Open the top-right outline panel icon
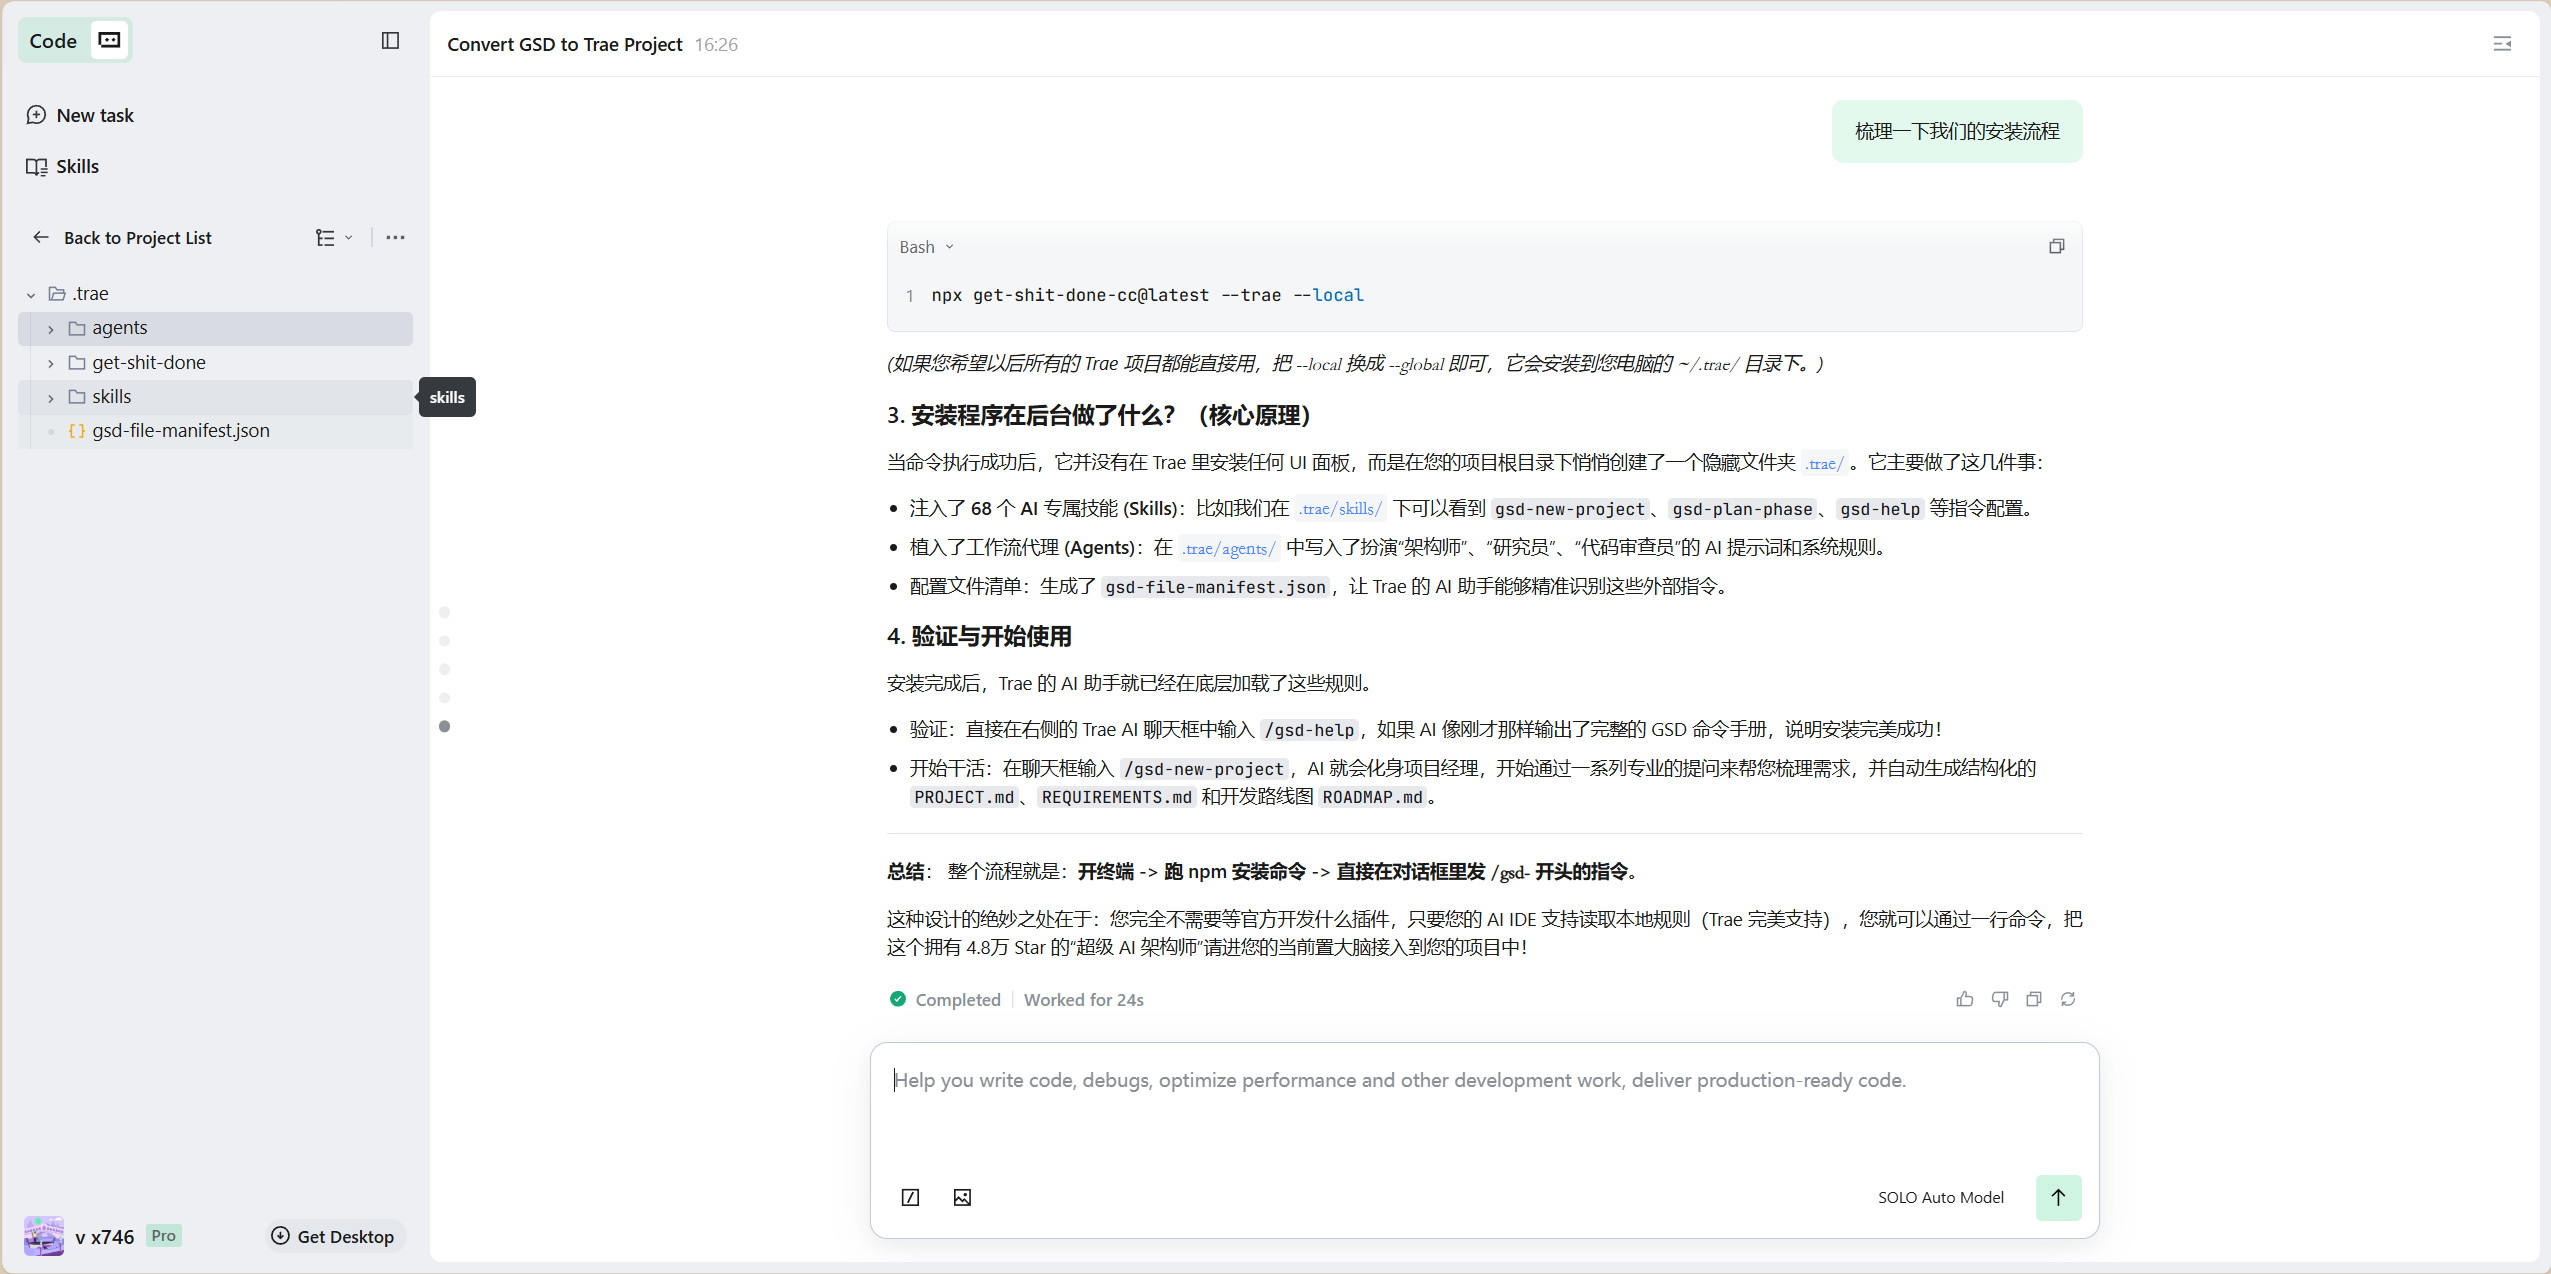The height and width of the screenshot is (1274, 2551). tap(2501, 44)
